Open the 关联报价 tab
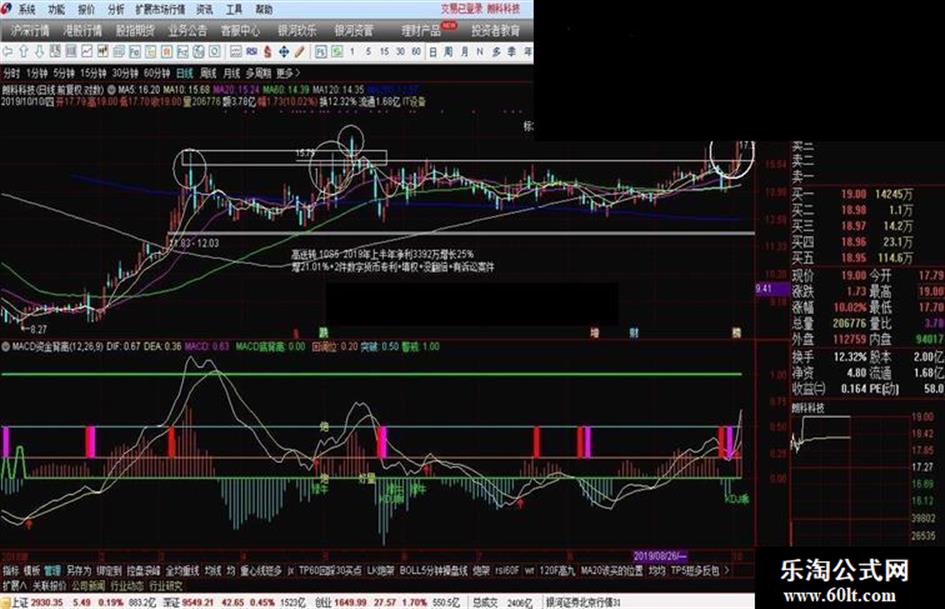This screenshot has height=609, width=945. 49,585
